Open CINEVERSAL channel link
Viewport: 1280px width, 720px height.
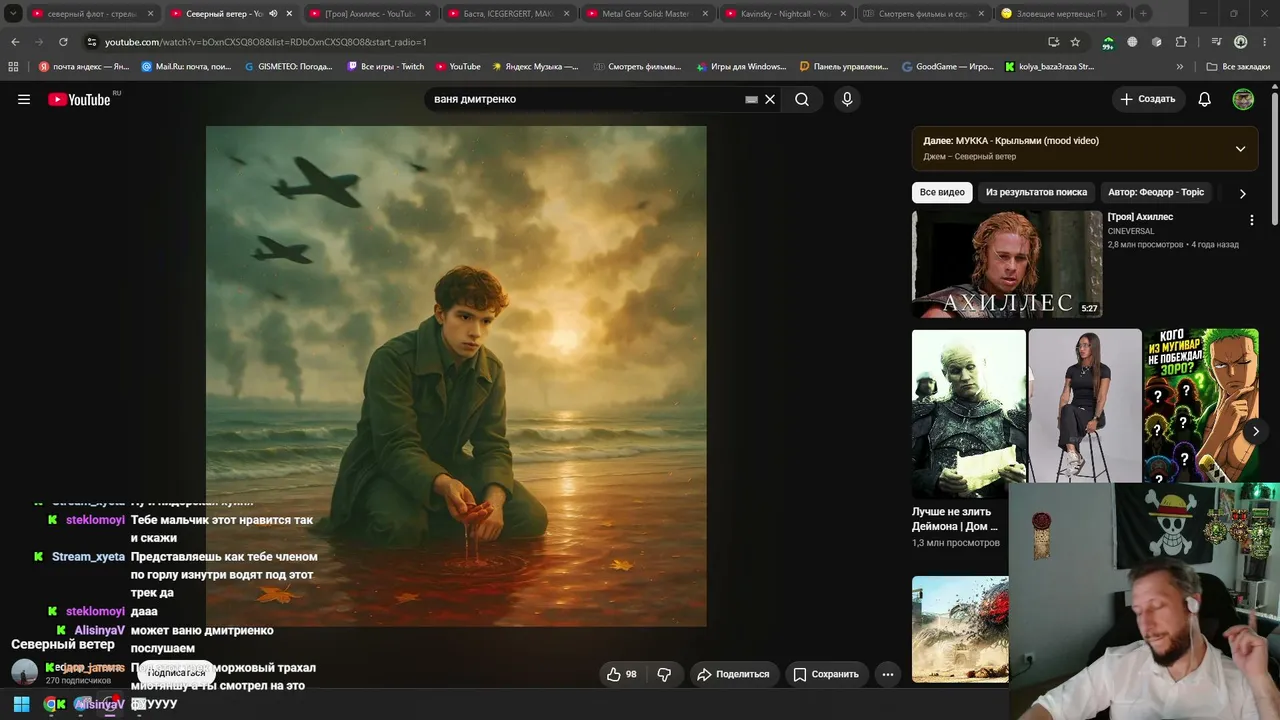click(x=1131, y=231)
